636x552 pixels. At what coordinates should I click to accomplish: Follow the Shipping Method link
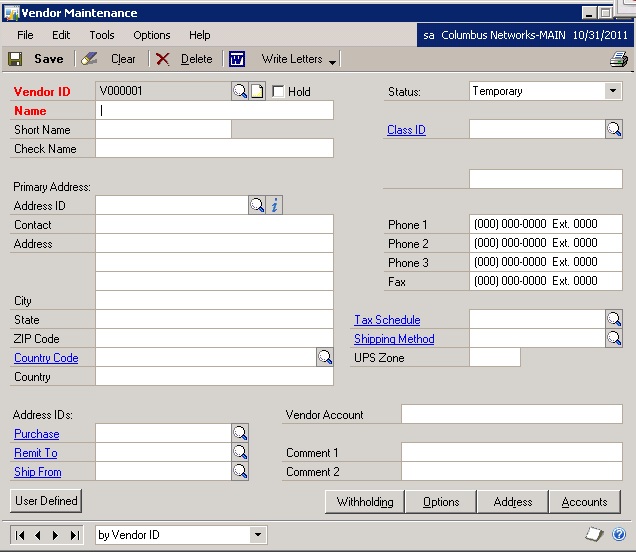click(394, 339)
